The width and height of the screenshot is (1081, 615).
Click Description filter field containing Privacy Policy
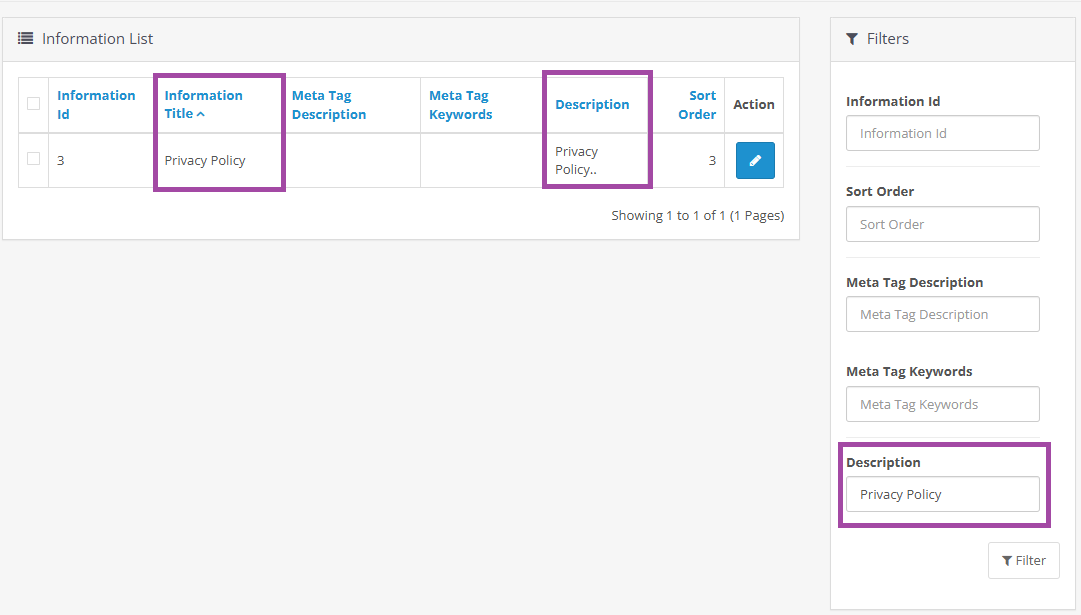tap(942, 494)
